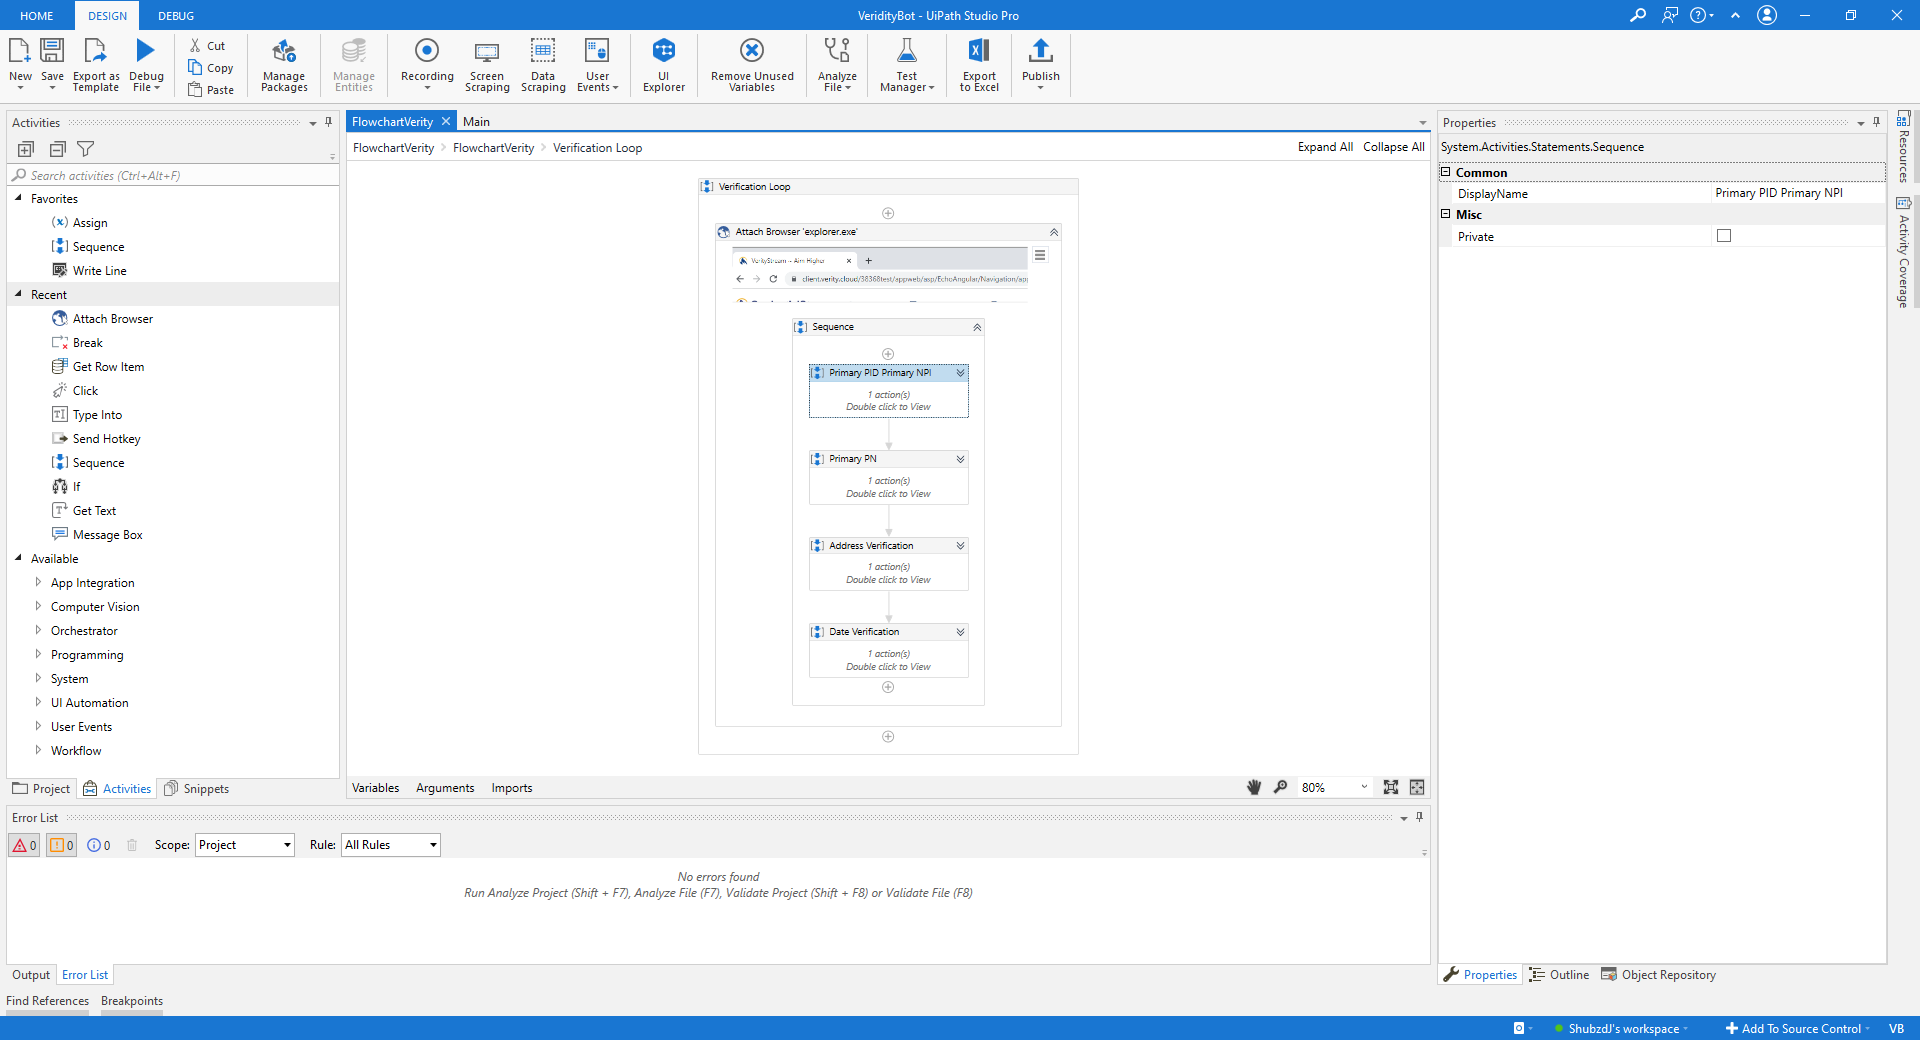Image resolution: width=1920 pixels, height=1040 pixels.
Task: Switch to the Project panel tab
Action: click(x=42, y=789)
